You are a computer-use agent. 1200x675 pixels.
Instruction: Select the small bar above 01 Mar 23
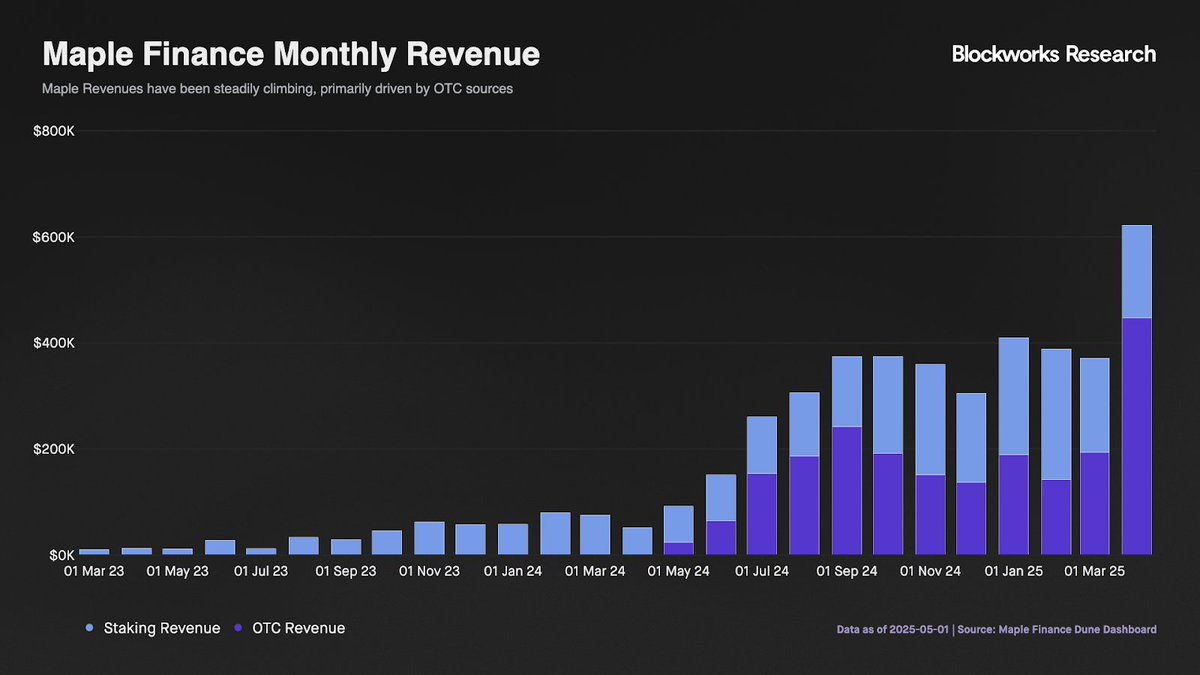[x=95, y=552]
